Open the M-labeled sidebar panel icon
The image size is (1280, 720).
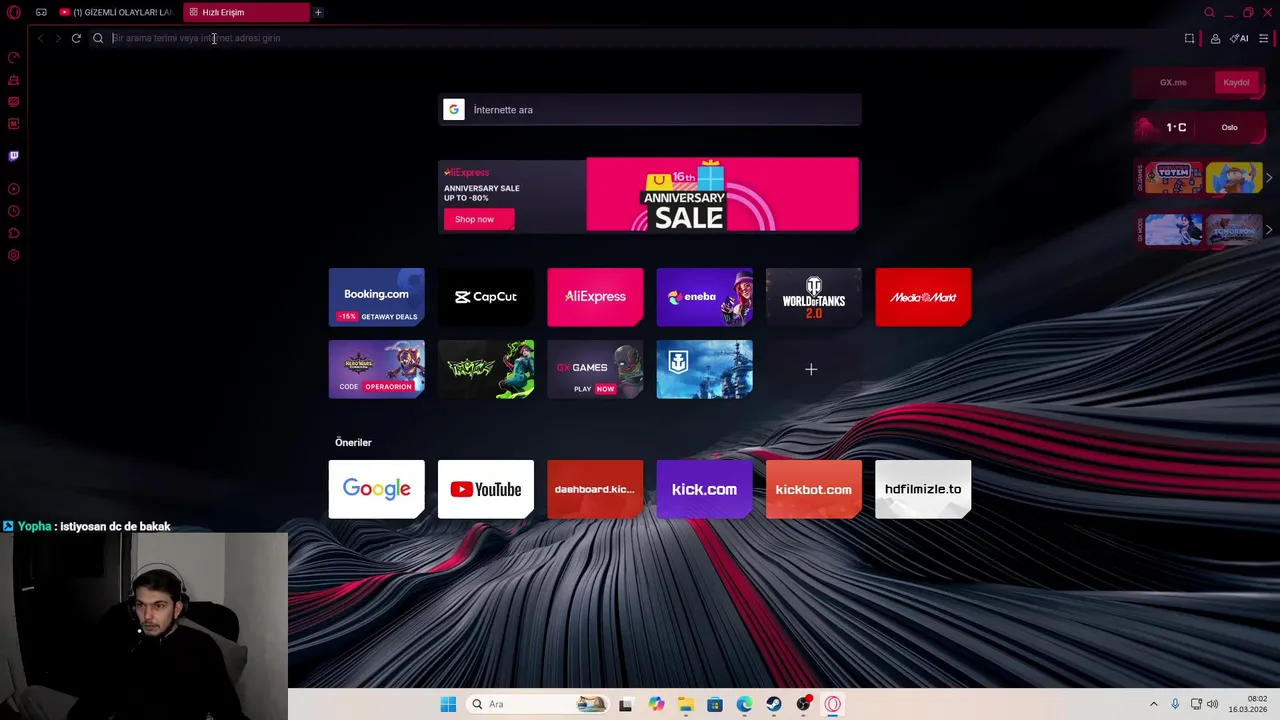14,124
